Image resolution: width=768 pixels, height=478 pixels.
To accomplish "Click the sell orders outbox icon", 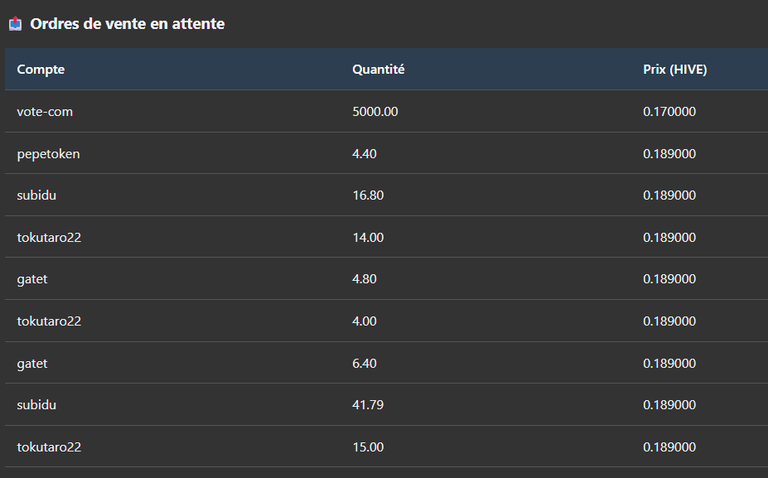I will (x=15, y=24).
